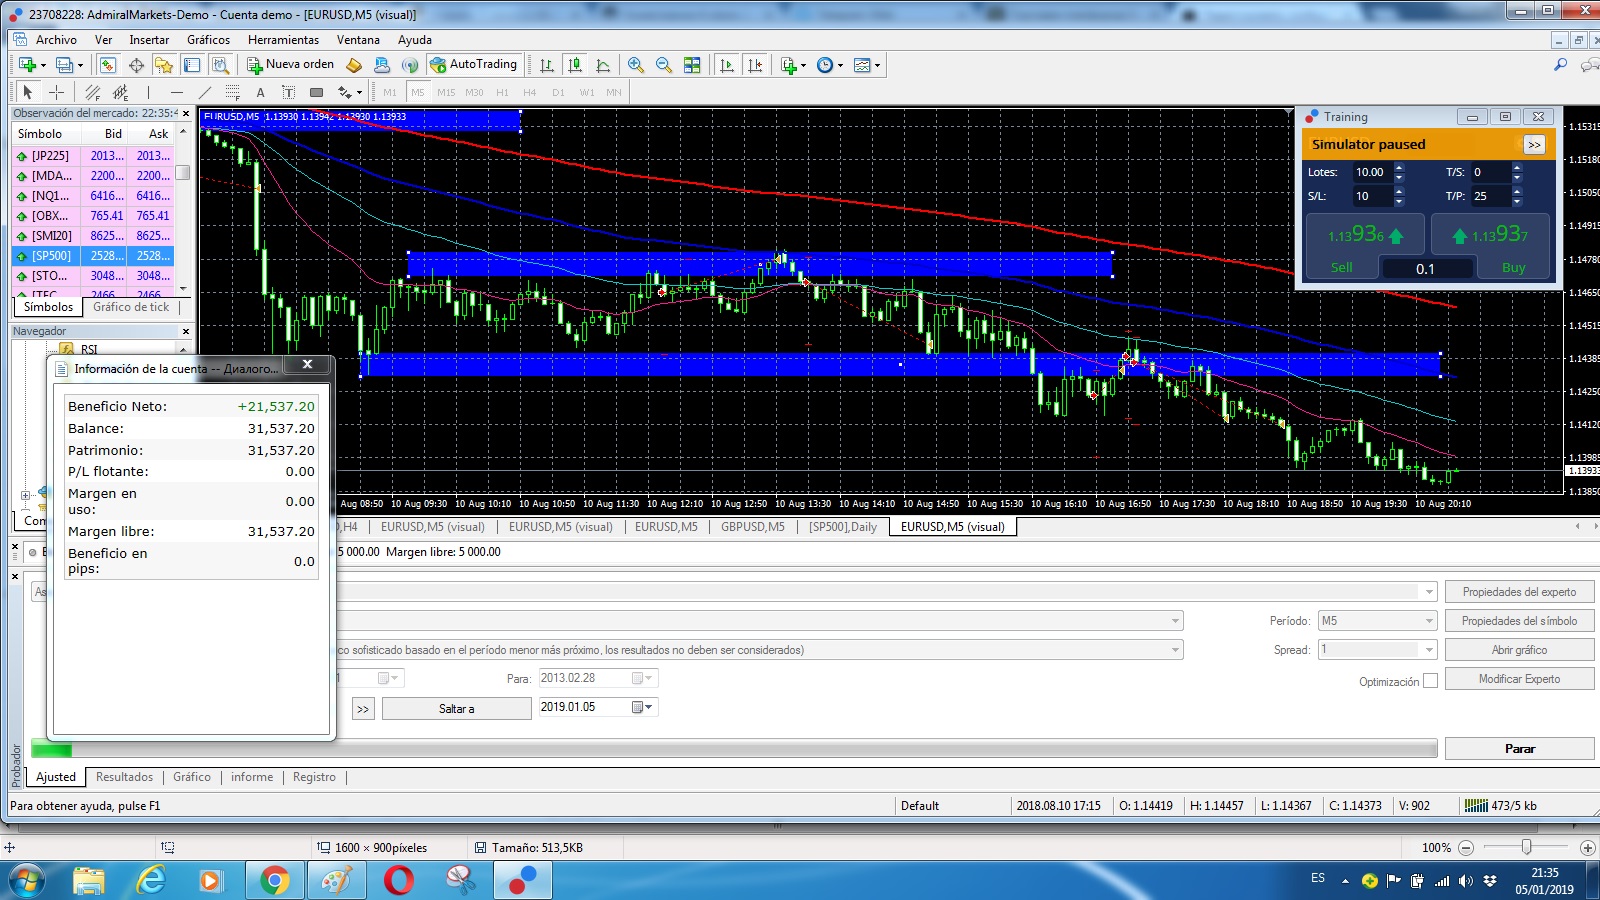Viewport: 1600px width, 900px height.
Task: Switch to the [SP500],Daily chart tab
Action: tap(842, 527)
